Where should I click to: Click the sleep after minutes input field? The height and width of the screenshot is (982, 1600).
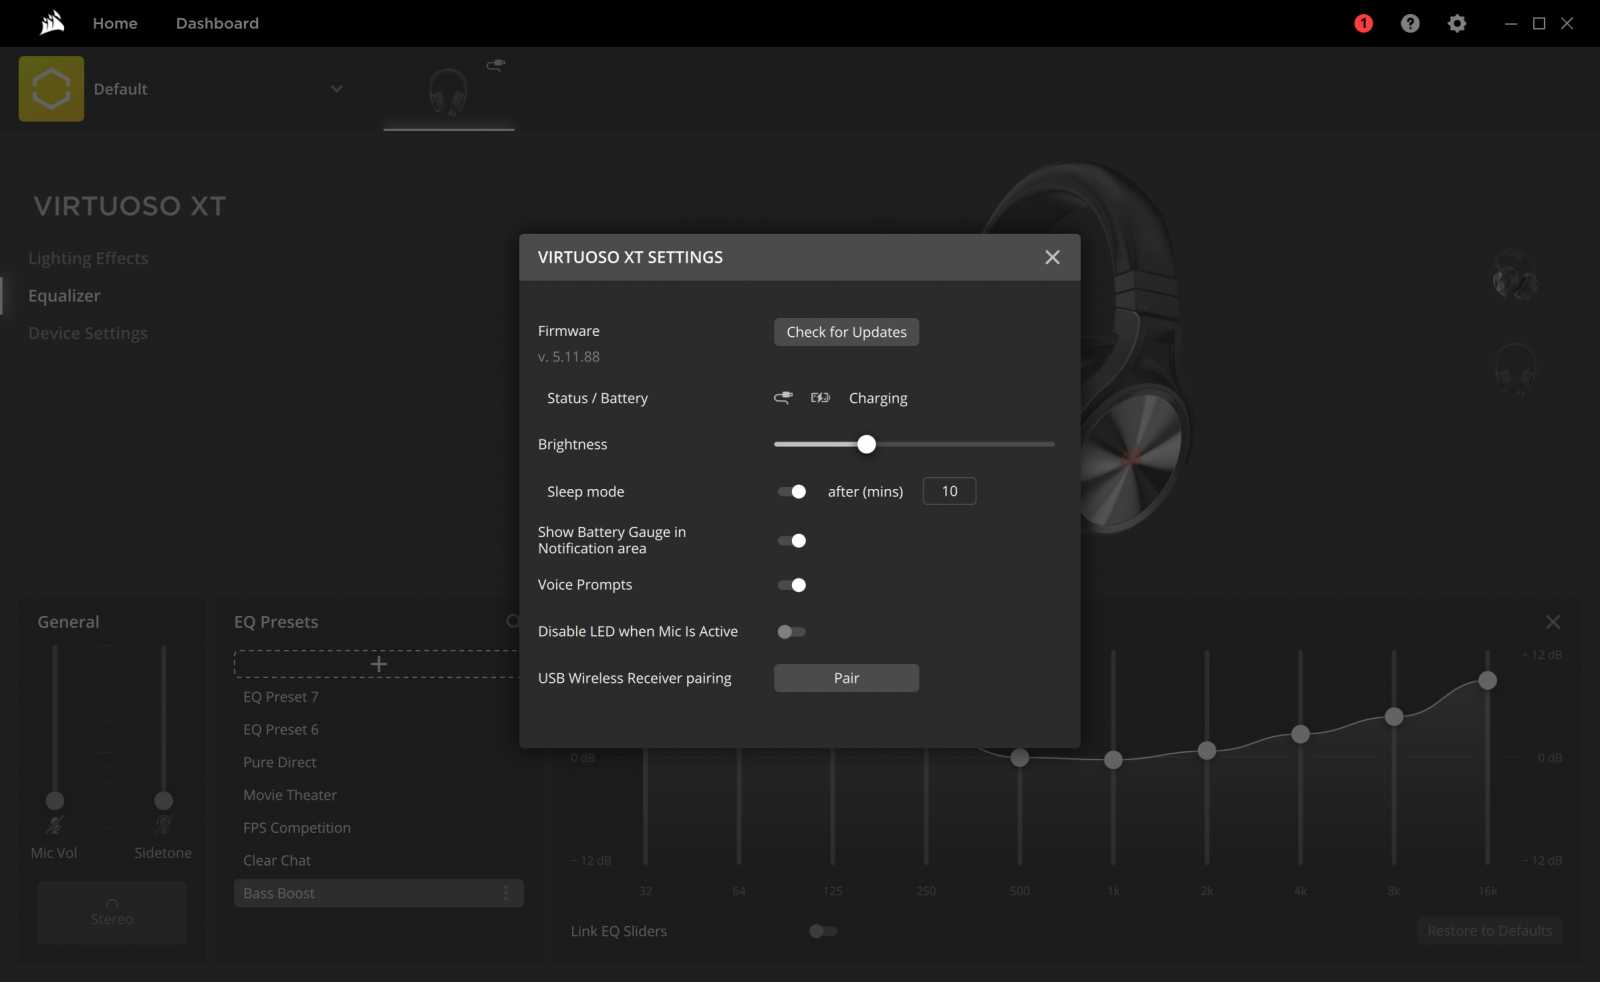(x=949, y=491)
